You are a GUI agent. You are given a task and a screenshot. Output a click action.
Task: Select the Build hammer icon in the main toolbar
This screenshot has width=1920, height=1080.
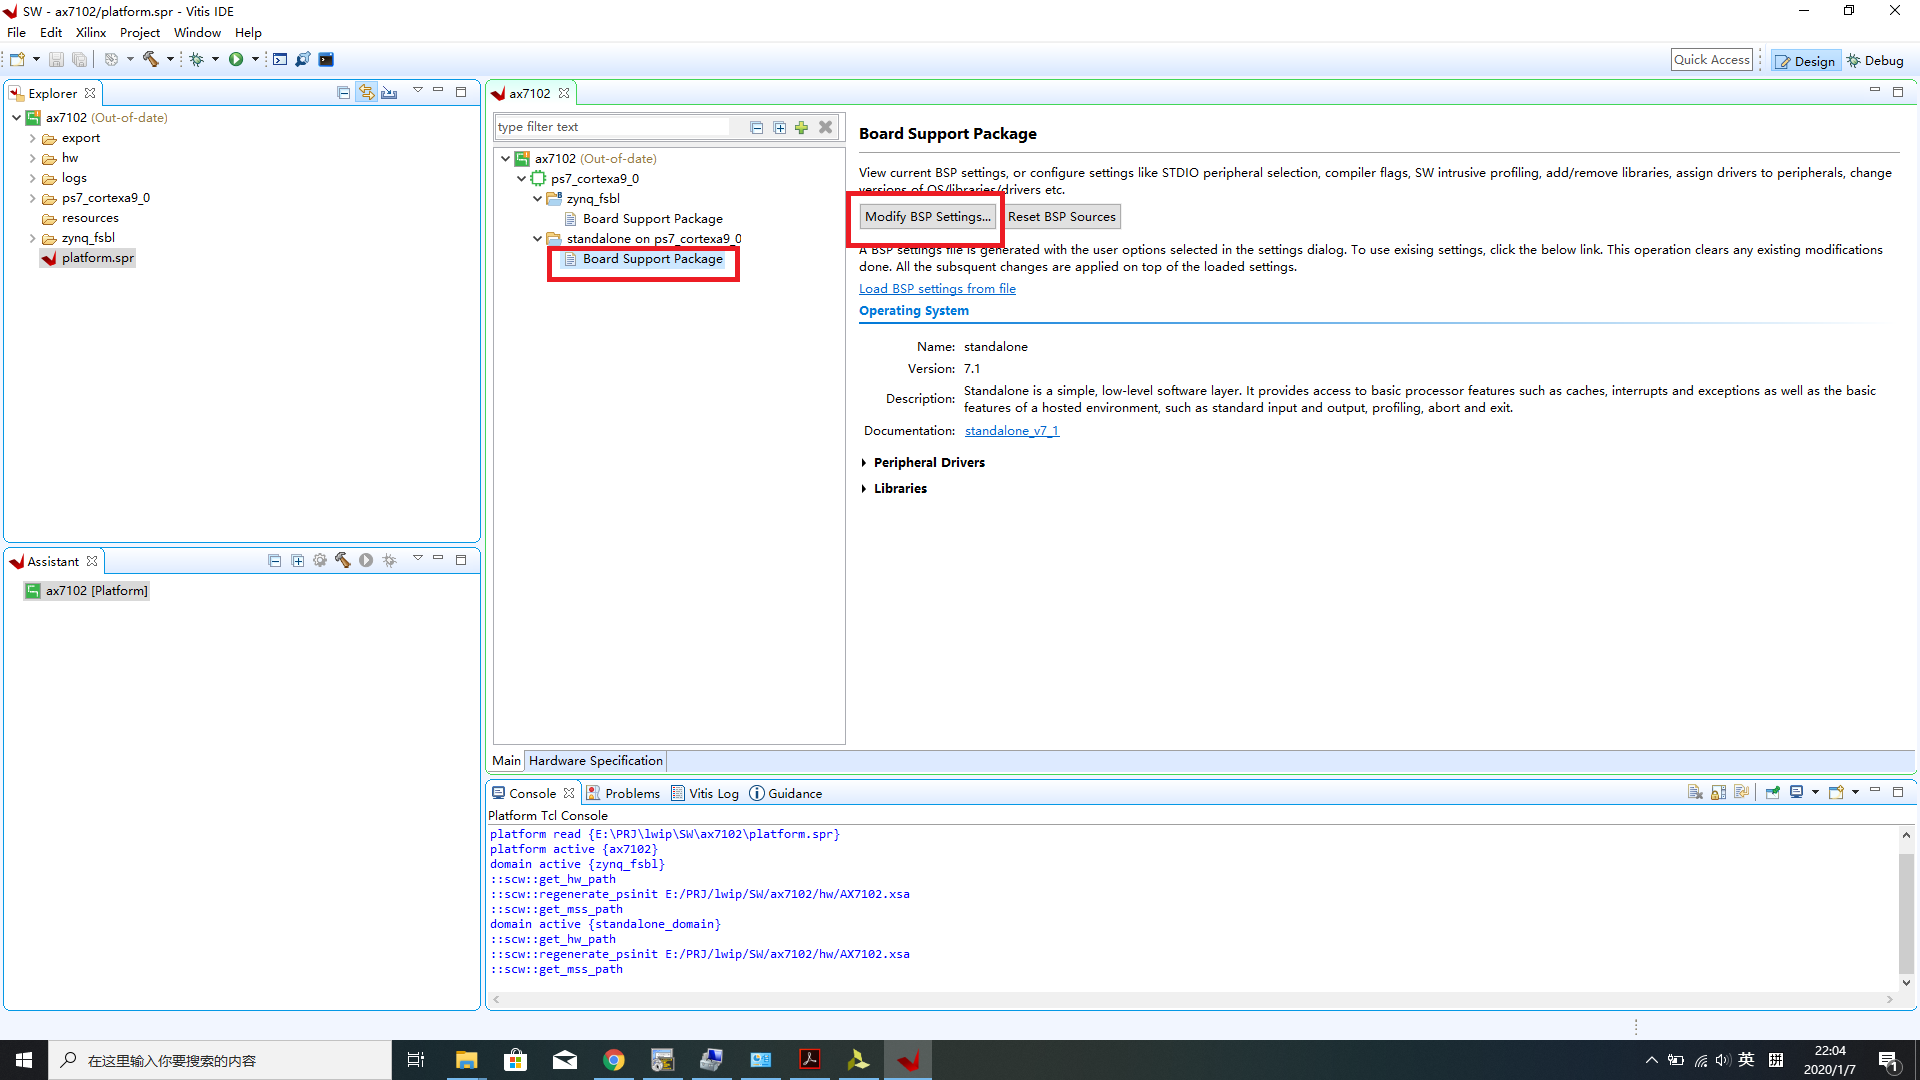[x=152, y=59]
